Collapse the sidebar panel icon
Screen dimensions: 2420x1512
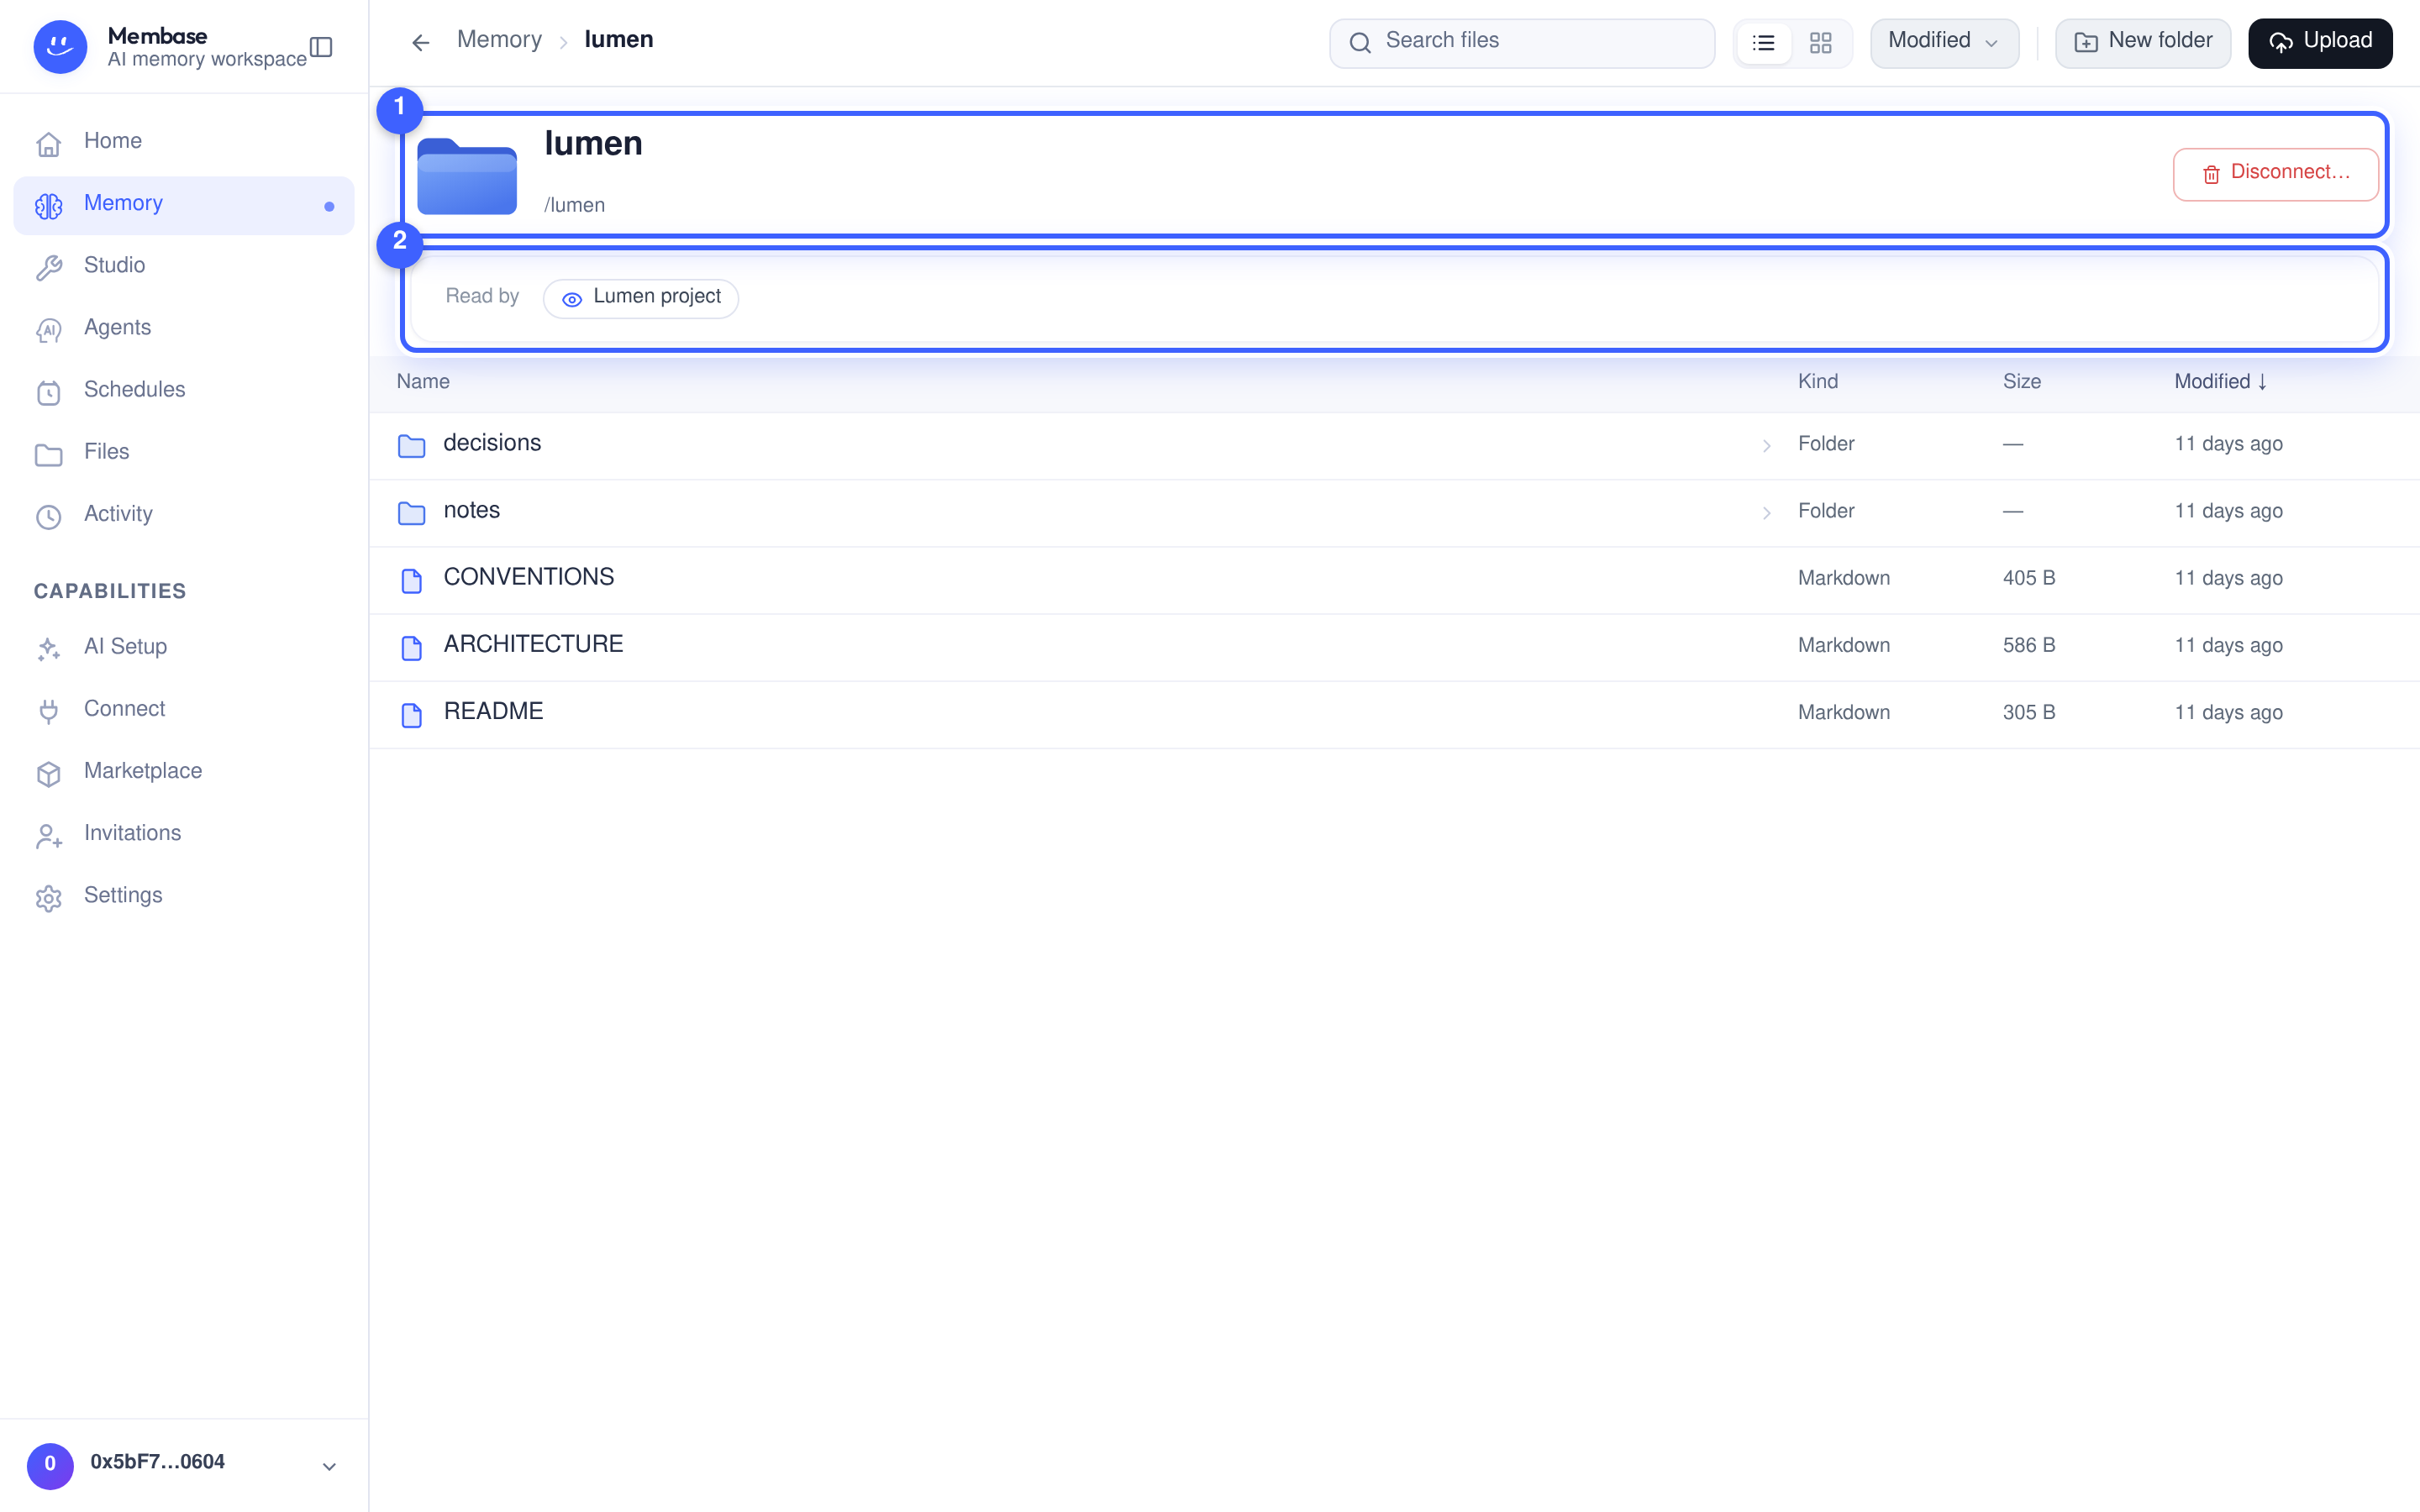(321, 47)
